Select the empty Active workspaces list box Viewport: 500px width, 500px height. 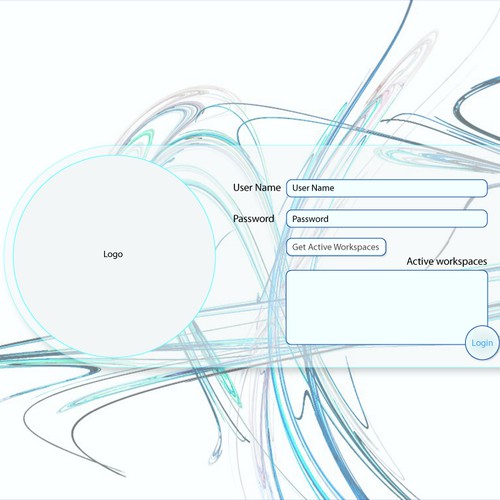pyautogui.click(x=387, y=307)
